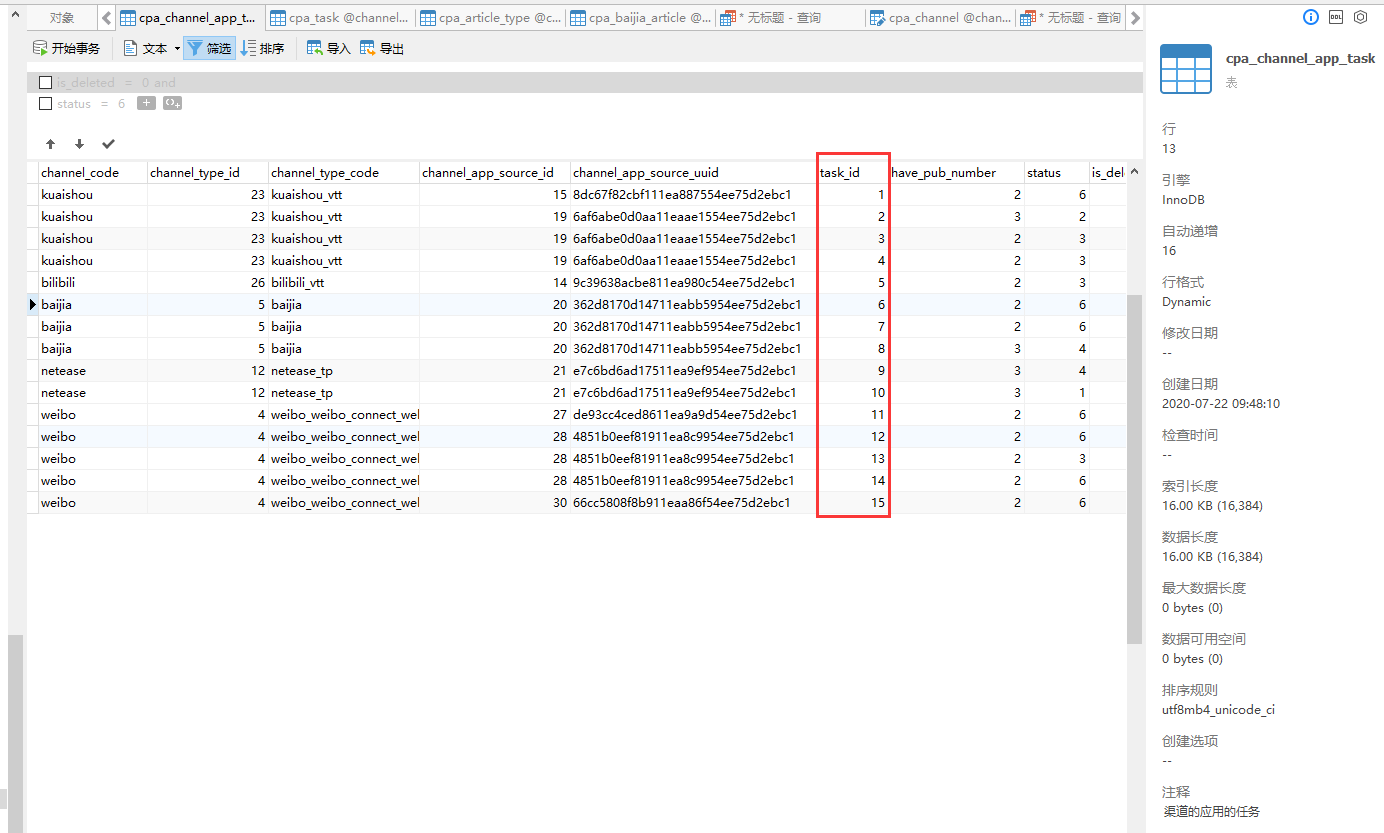Click the 筛选 filter funnel toolbar button

pyautogui.click(x=209, y=48)
